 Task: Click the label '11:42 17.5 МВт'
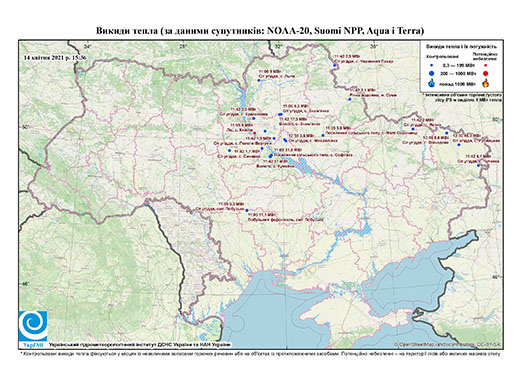(293, 119)
